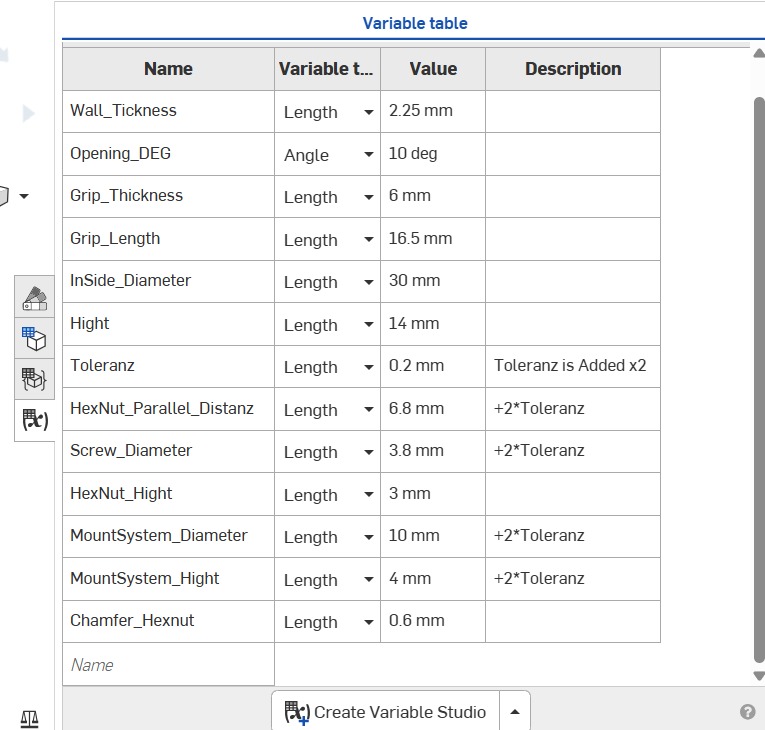765x730 pixels.
Task: Open the Custom table panel icon
Action: [35, 379]
